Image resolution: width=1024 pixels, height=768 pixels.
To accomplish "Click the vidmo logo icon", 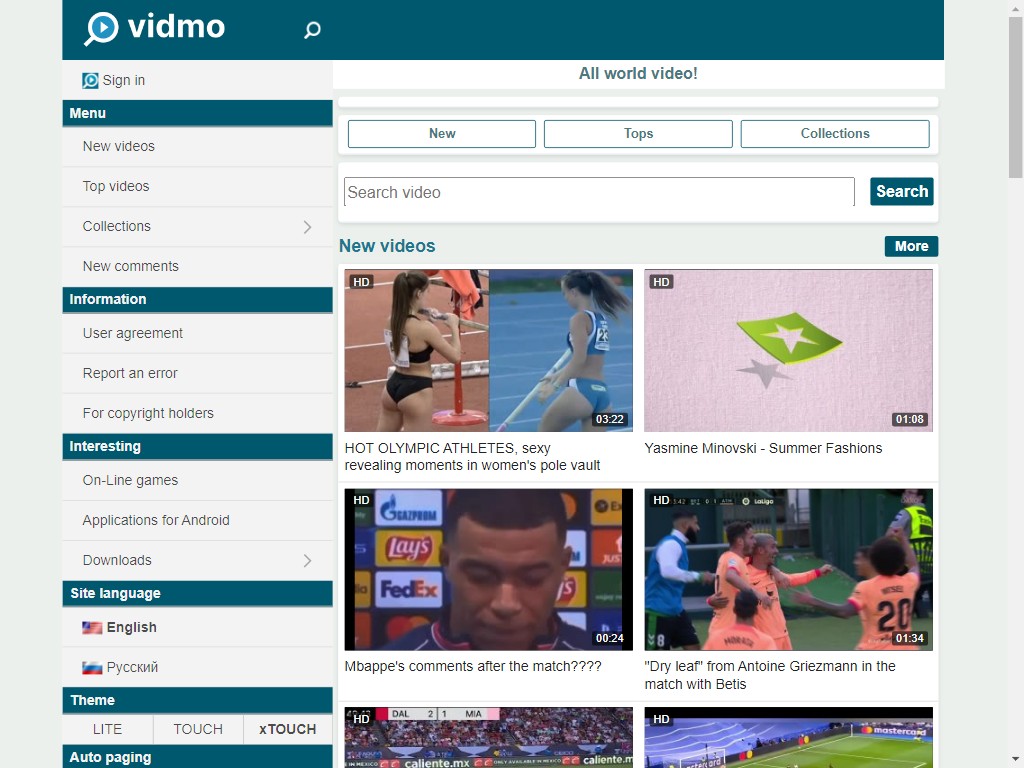I will click(x=102, y=29).
